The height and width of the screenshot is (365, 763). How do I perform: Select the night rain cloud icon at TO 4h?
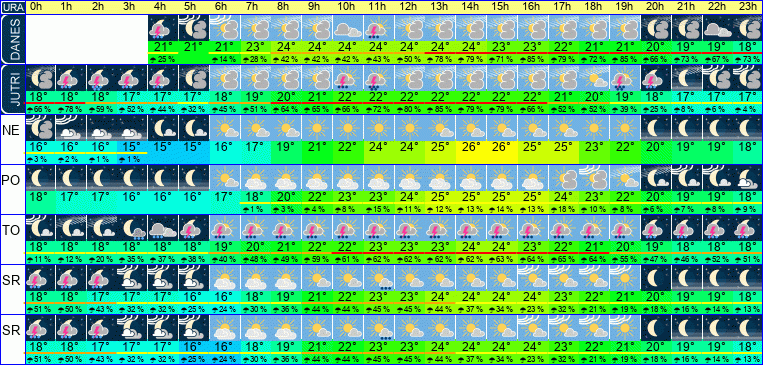coord(163,228)
